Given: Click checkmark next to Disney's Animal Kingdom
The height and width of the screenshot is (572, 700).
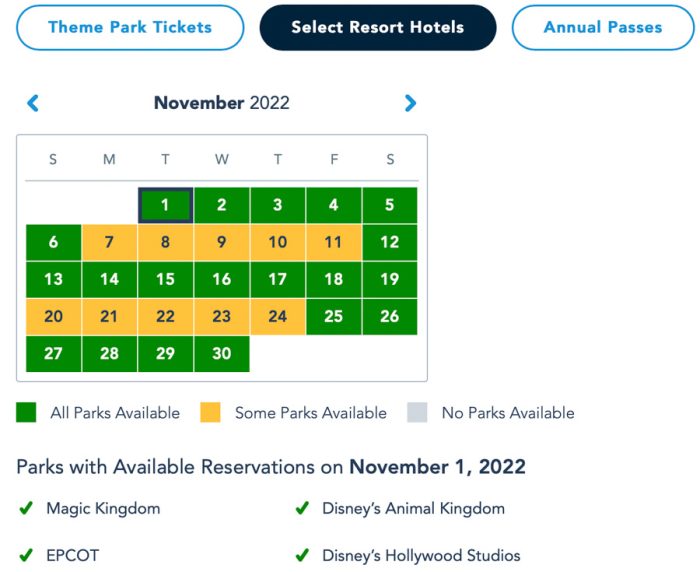Looking at the screenshot, I should (302, 508).
